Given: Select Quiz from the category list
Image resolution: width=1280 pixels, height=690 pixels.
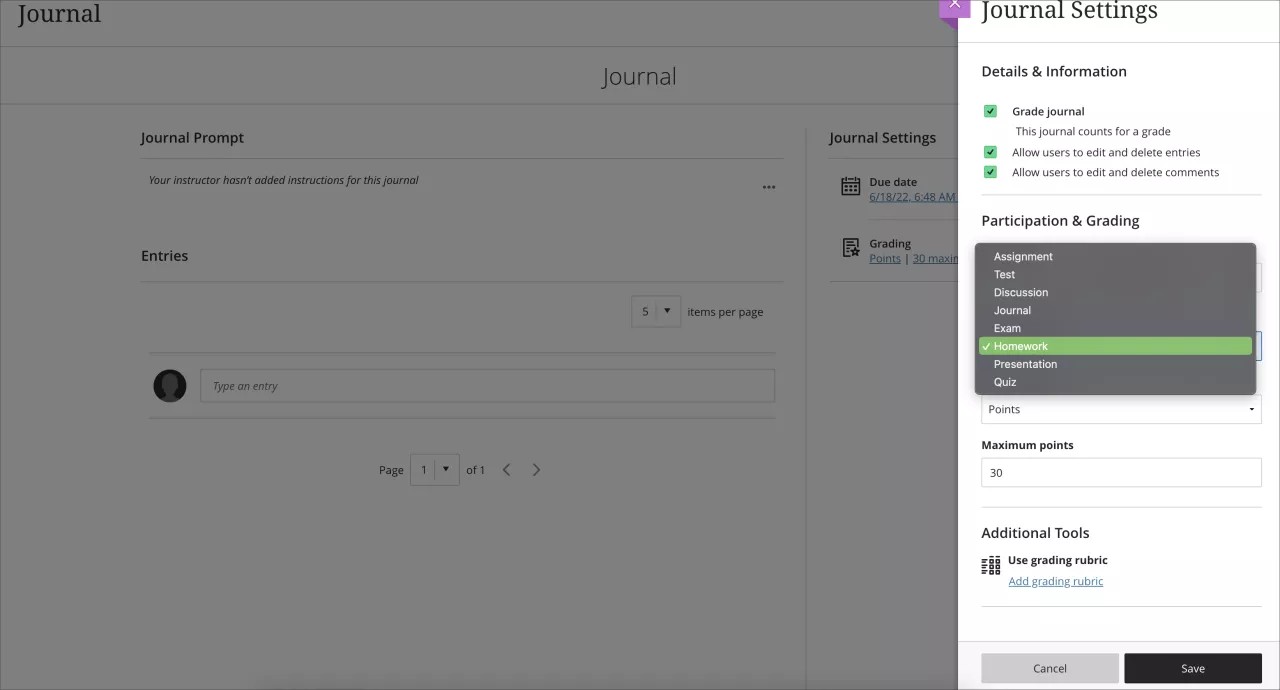Looking at the screenshot, I should 1005,381.
